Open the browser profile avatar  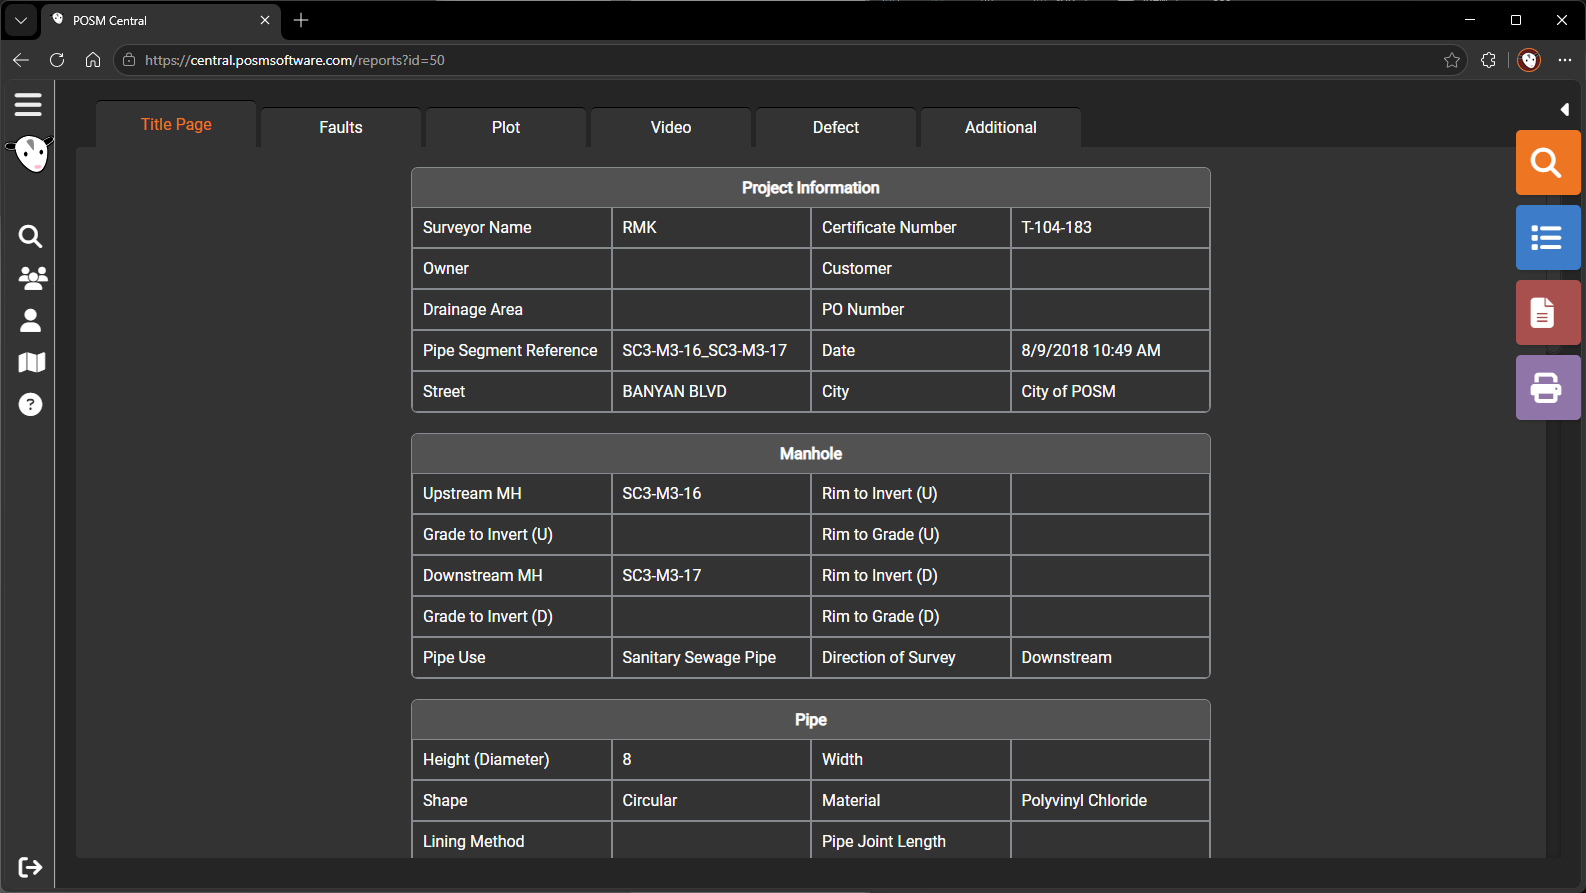point(1529,60)
